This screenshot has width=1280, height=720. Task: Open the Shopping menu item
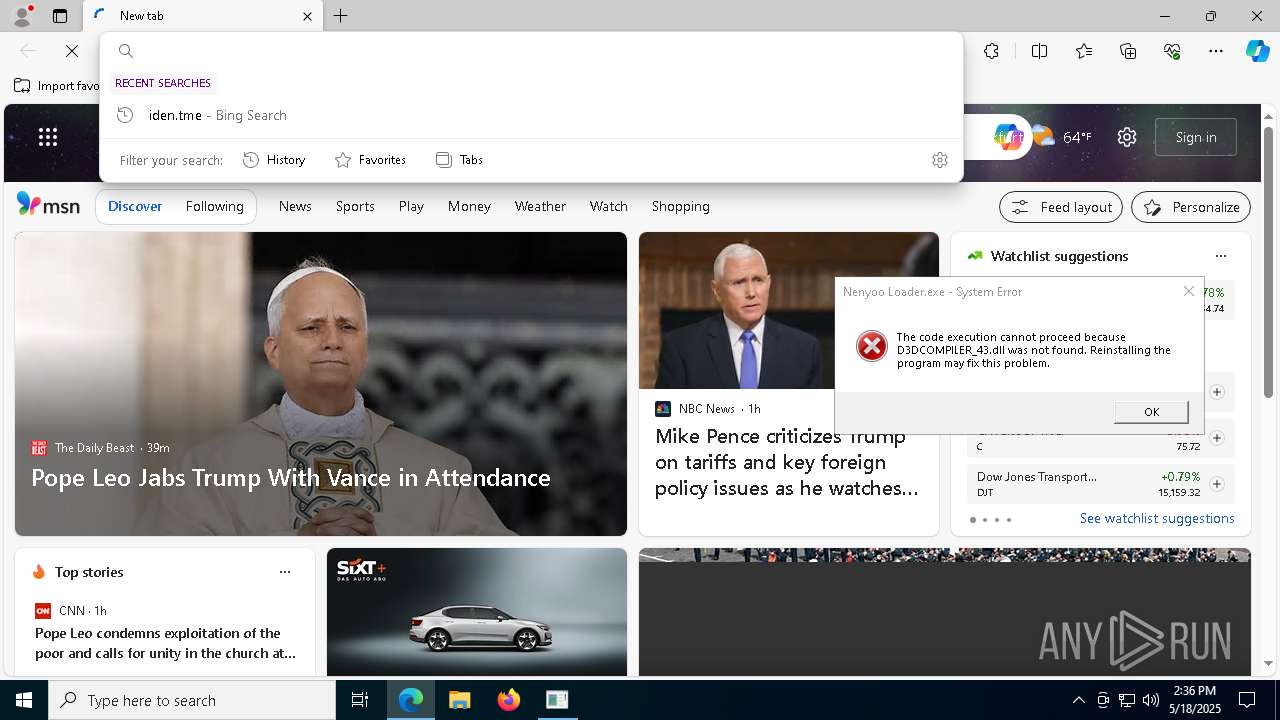[x=680, y=206]
